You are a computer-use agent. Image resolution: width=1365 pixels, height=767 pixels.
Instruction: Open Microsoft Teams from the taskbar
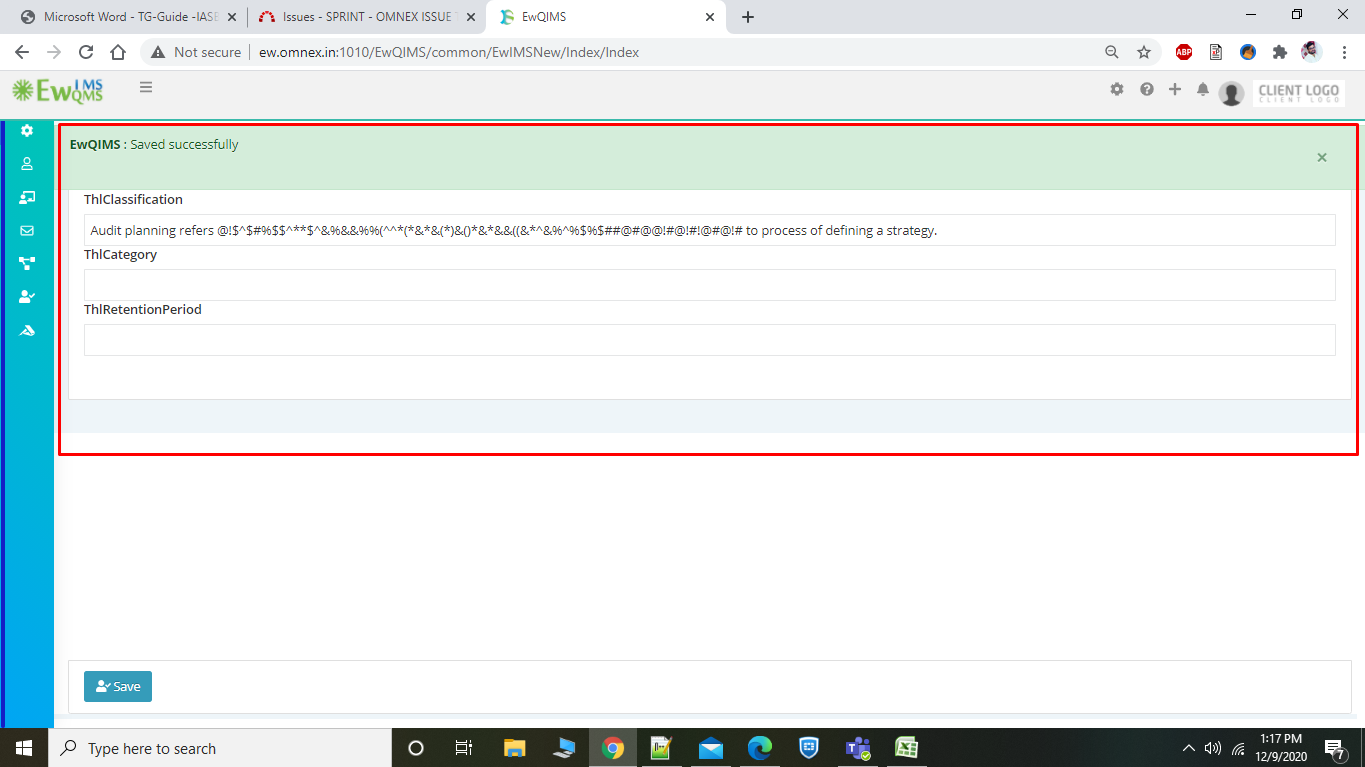(858, 748)
